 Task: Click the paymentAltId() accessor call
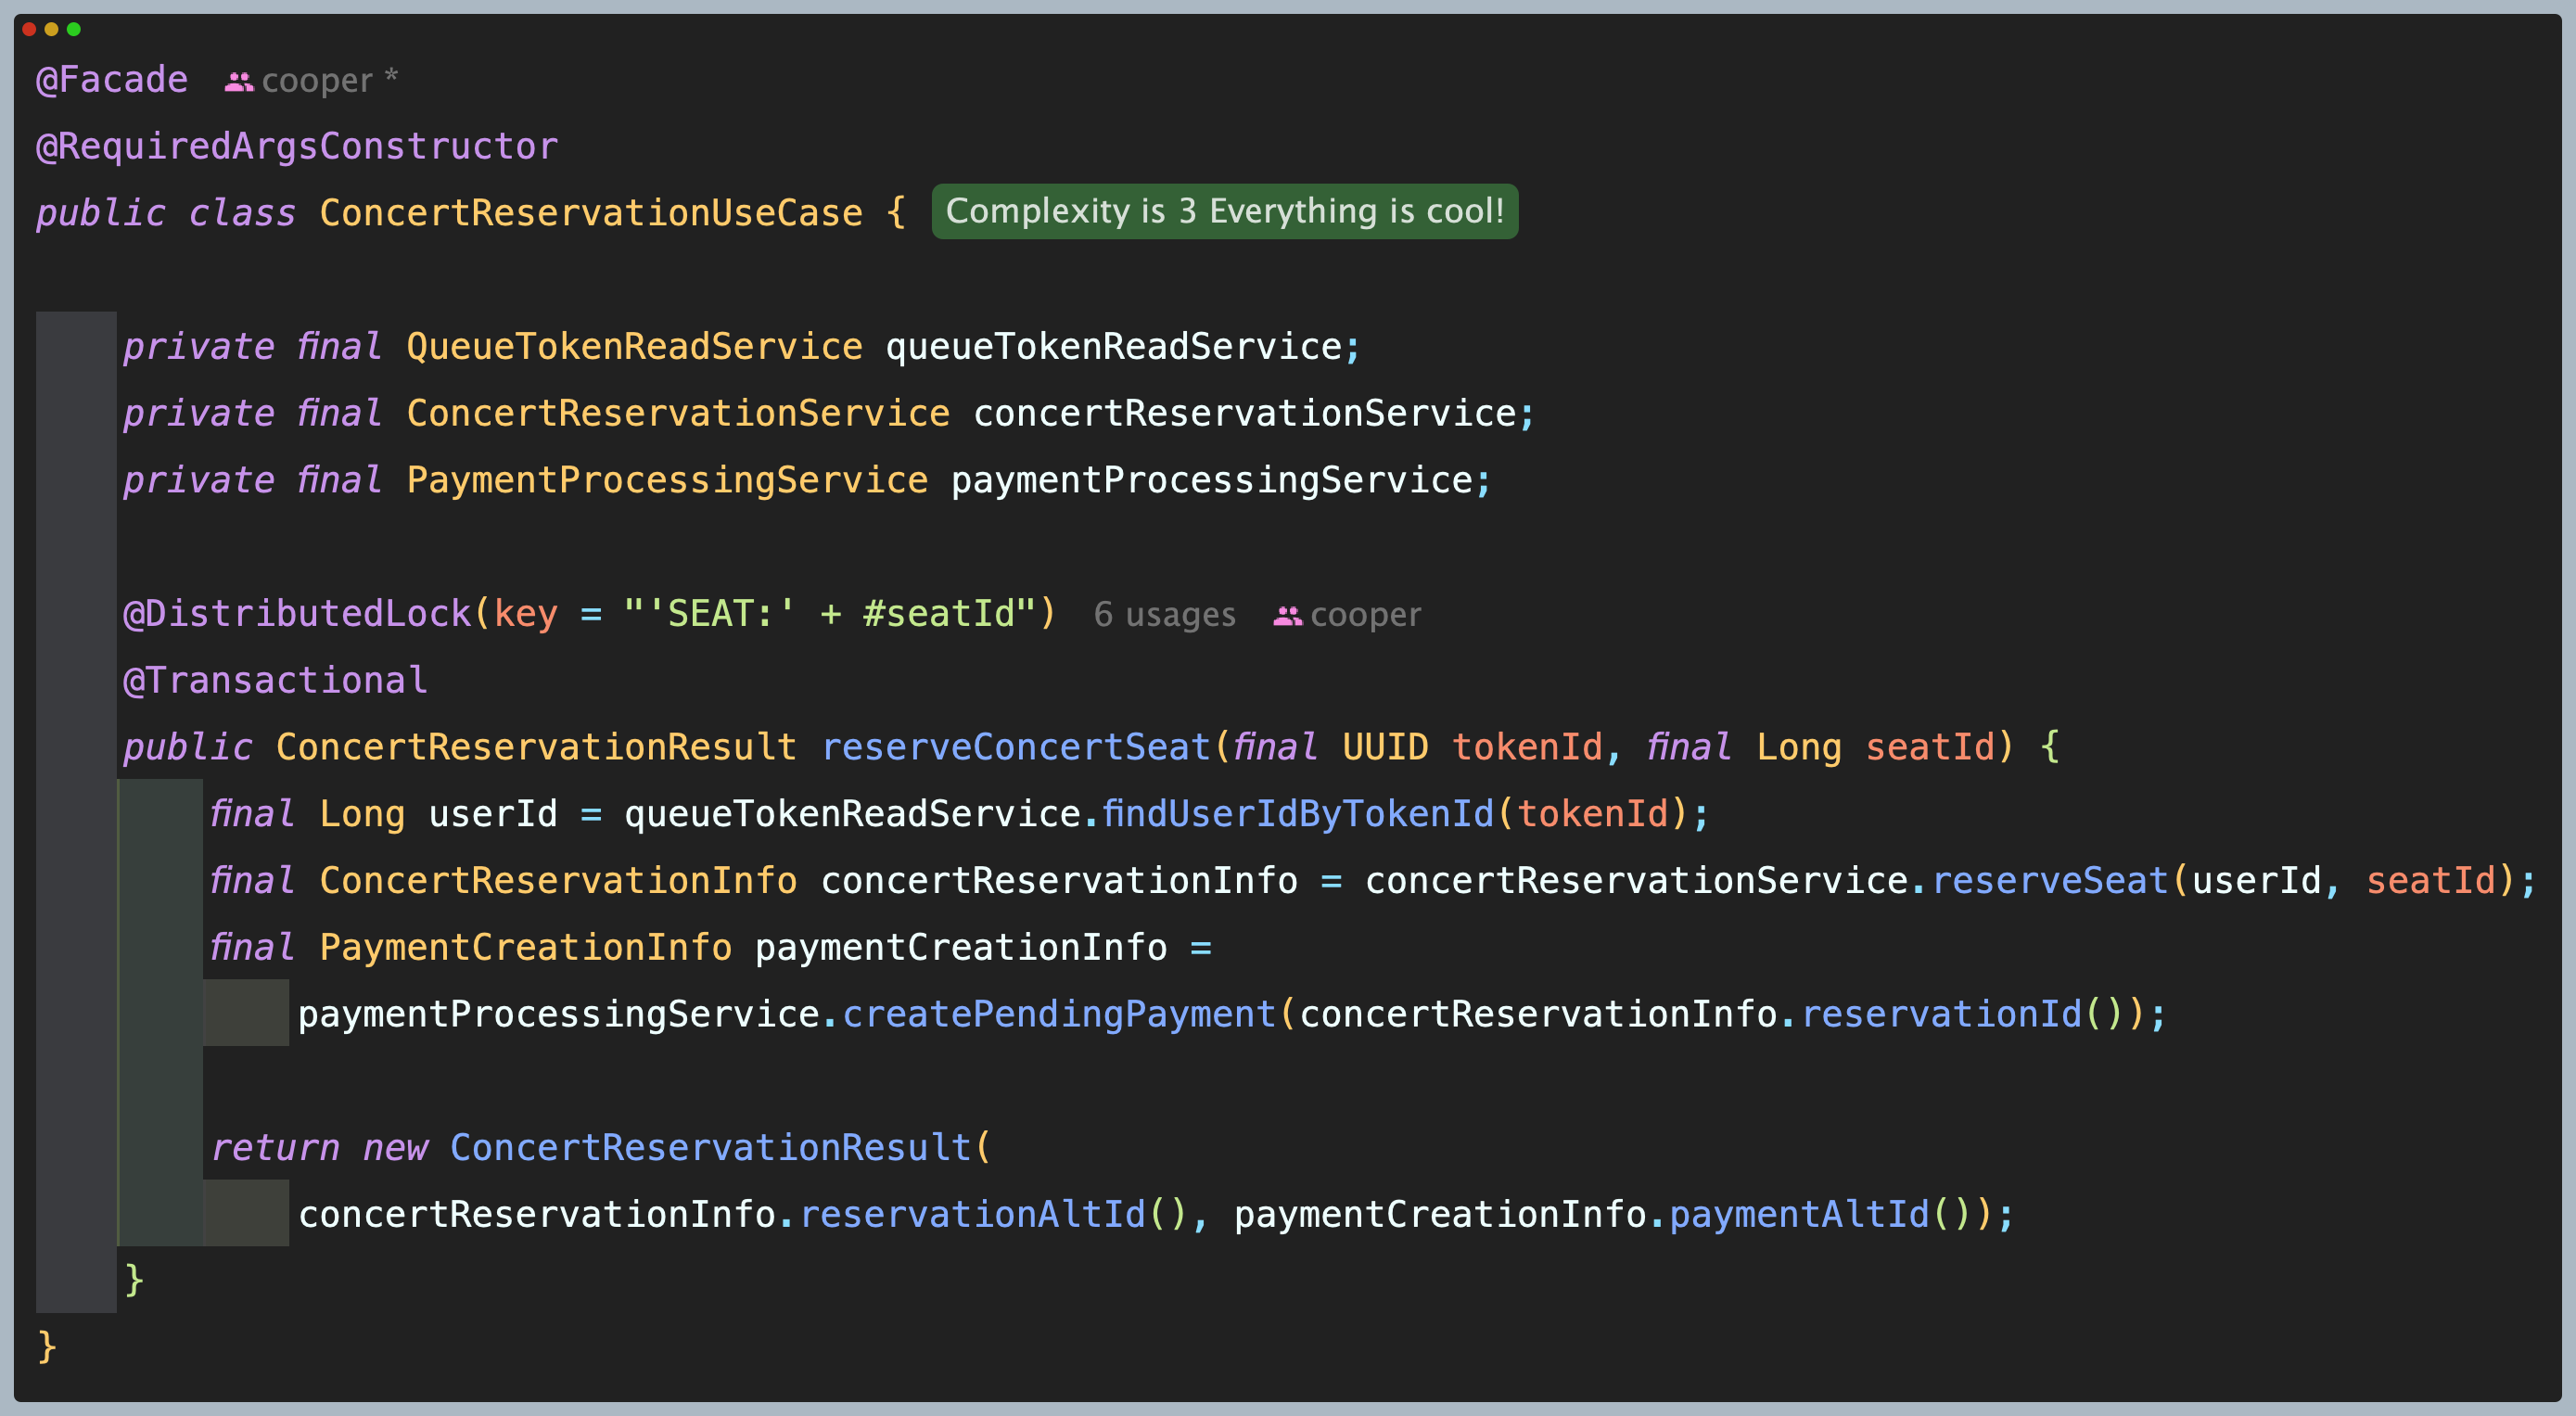(x=1821, y=1214)
